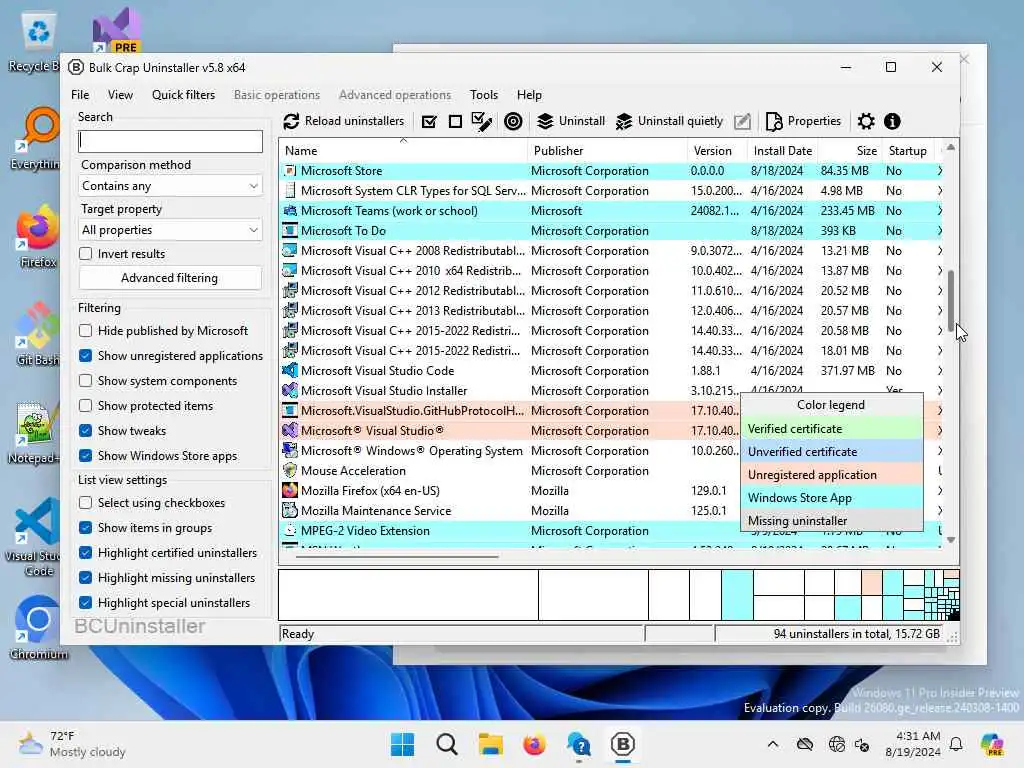
Task: Uncheck Highlight certified uninstallers
Action: 86,552
